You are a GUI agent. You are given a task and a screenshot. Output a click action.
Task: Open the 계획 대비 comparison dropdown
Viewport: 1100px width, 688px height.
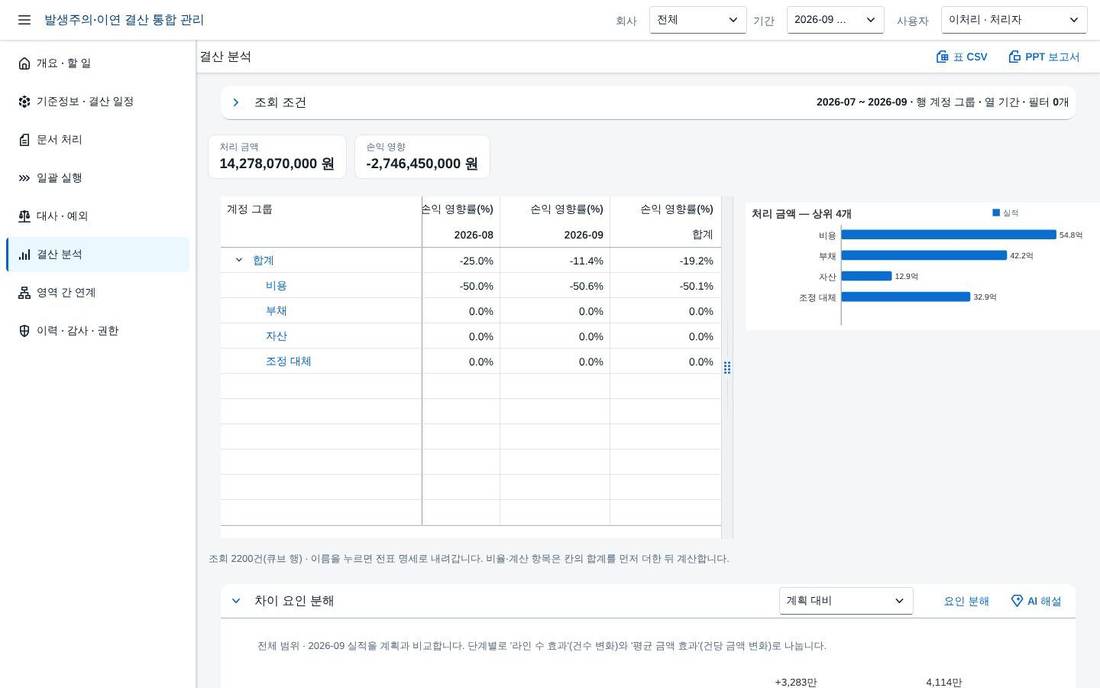pyautogui.click(x=845, y=601)
